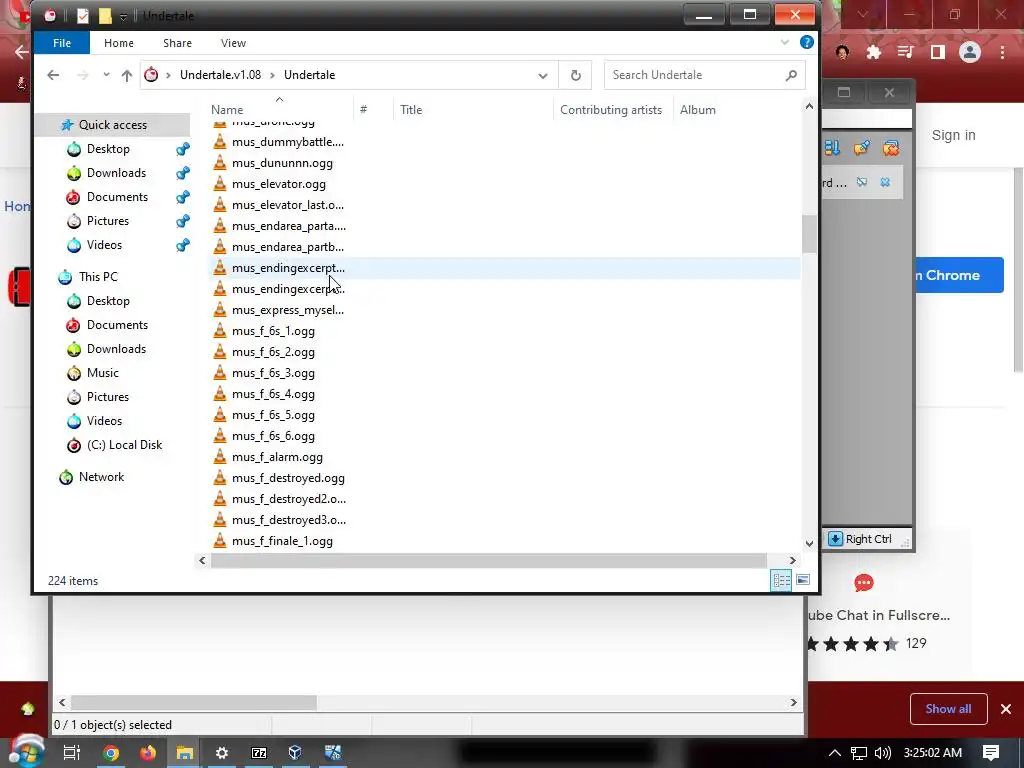Open Chrome three-dot menu
Screen dimensions: 1024x768
[1002, 52]
